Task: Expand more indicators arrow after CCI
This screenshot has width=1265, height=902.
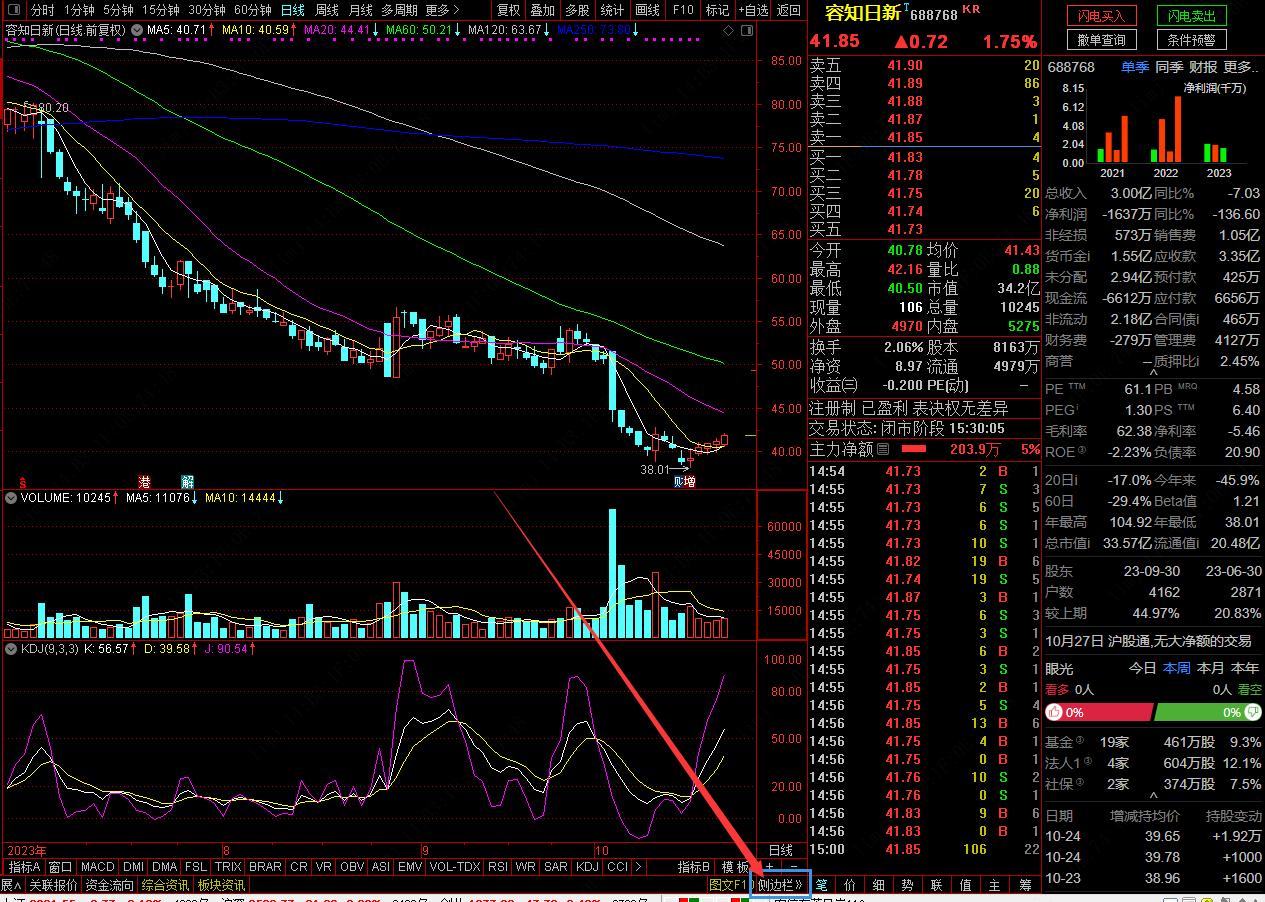Action: click(x=638, y=867)
